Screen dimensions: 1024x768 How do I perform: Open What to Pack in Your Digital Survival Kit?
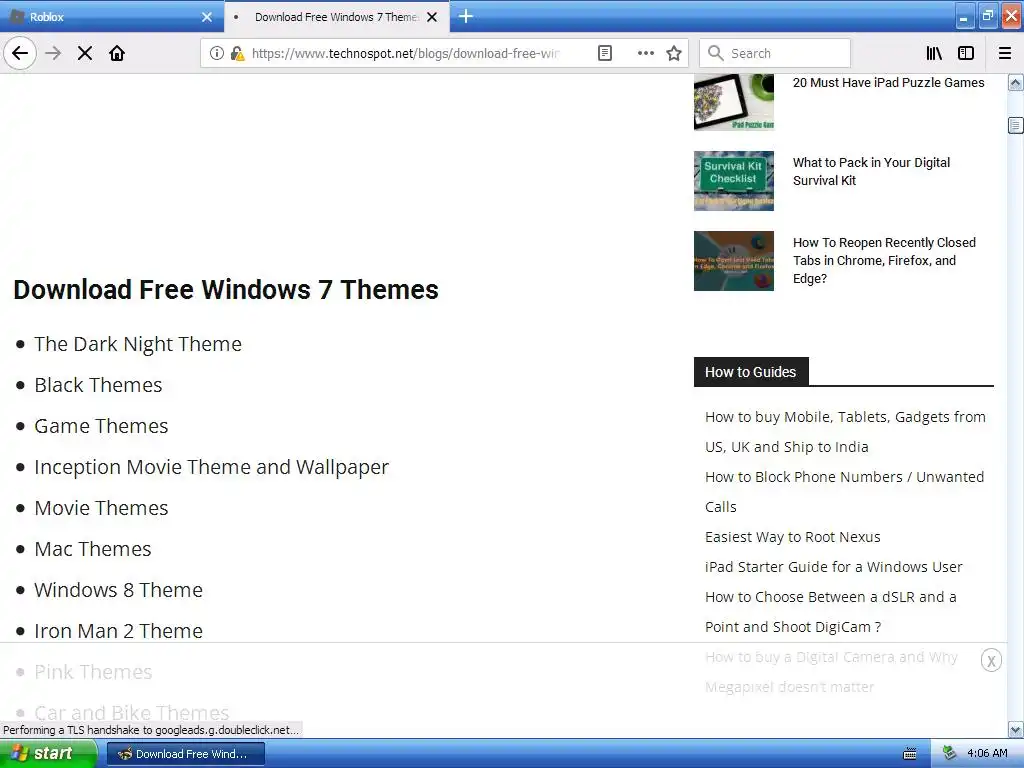tap(871, 171)
